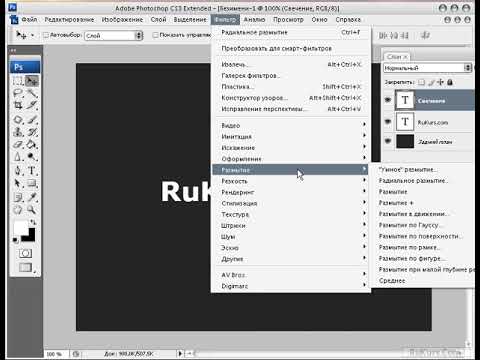Select the Path Selection tool
This screenshot has width=480, height=360.
pyautogui.click(x=18, y=183)
